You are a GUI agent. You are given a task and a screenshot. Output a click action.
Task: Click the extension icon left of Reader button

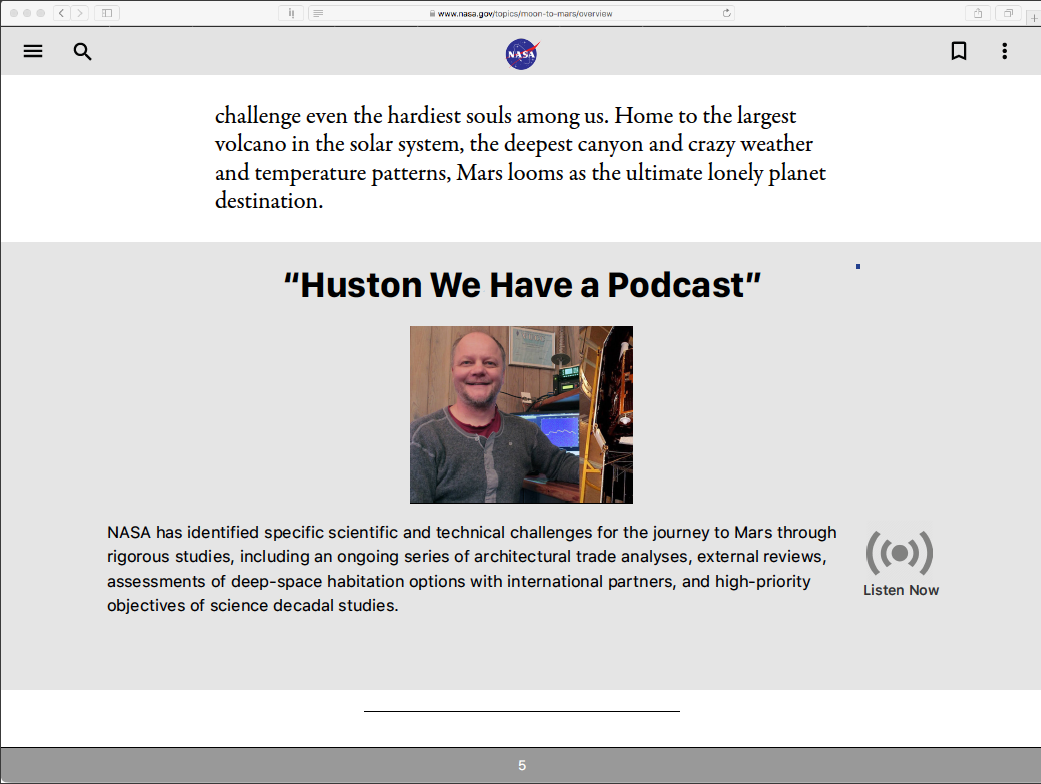(291, 13)
